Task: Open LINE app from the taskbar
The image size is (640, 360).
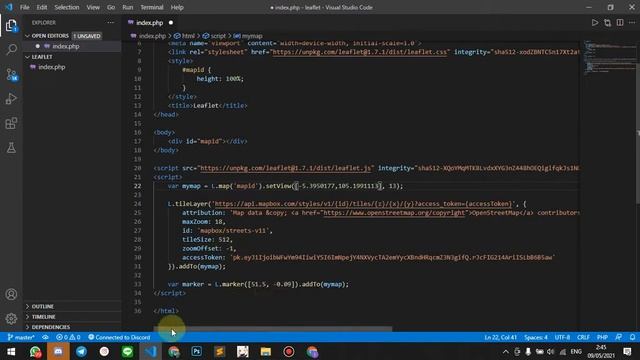Action: (127, 352)
